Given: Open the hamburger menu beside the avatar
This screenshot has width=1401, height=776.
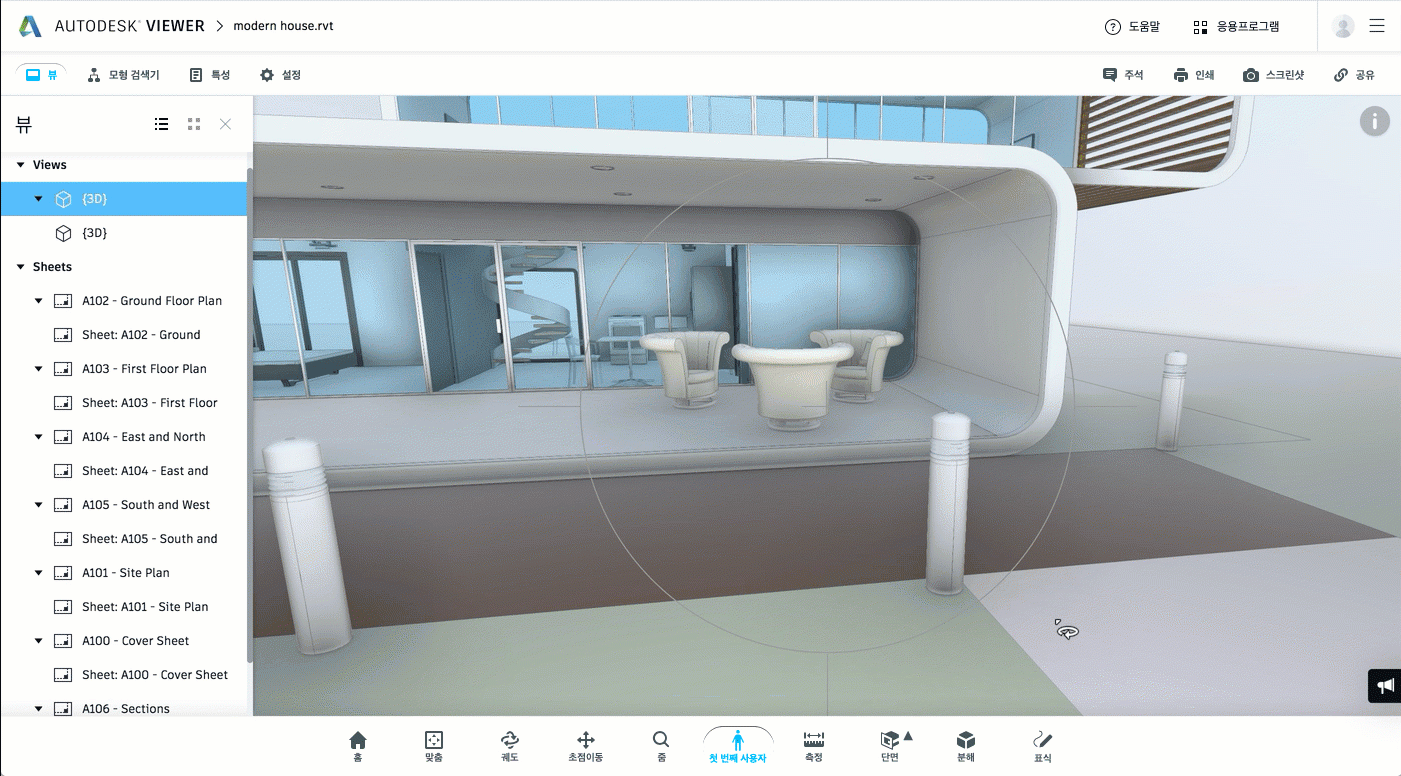Looking at the screenshot, I should [1377, 27].
